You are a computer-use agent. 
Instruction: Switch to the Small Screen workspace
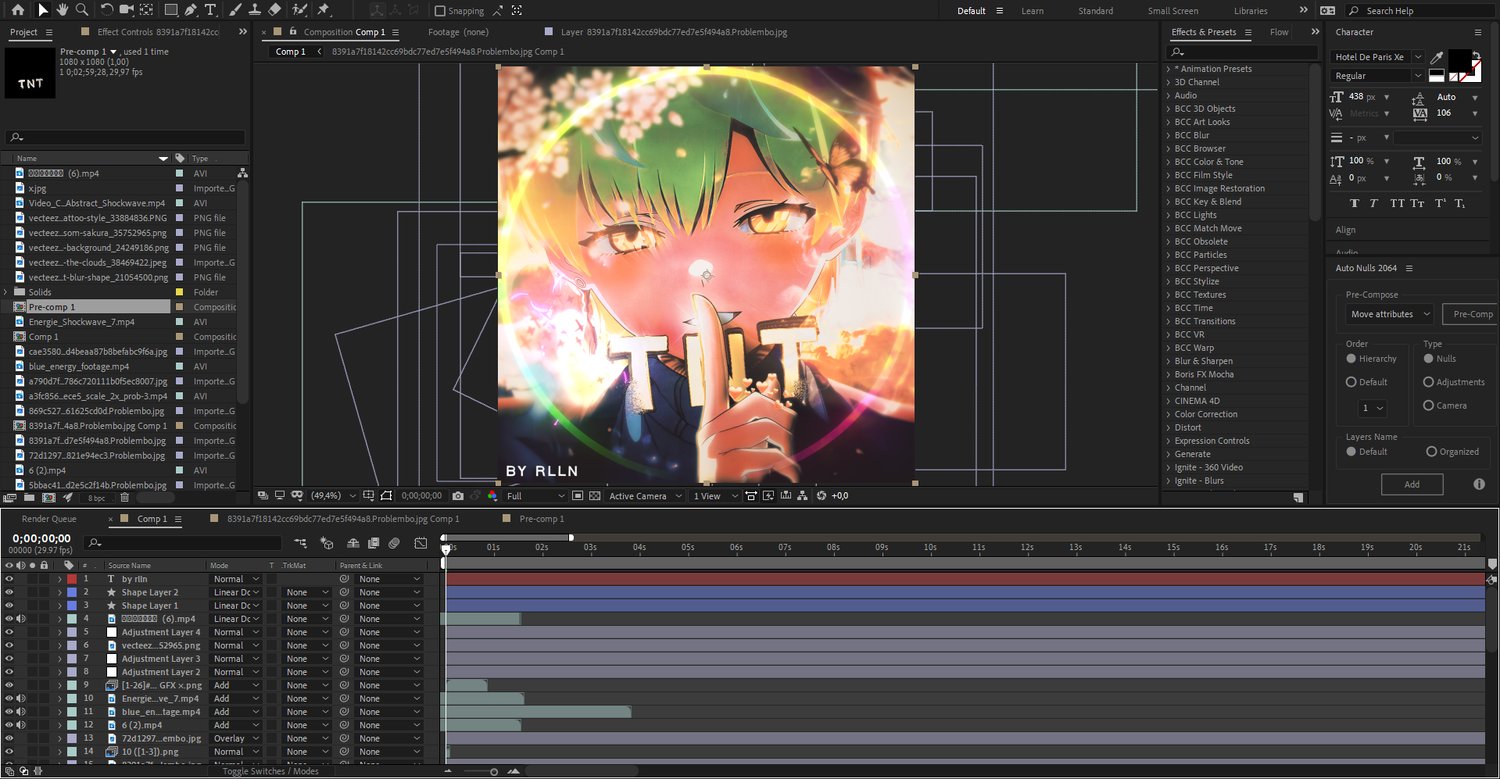(x=1173, y=11)
